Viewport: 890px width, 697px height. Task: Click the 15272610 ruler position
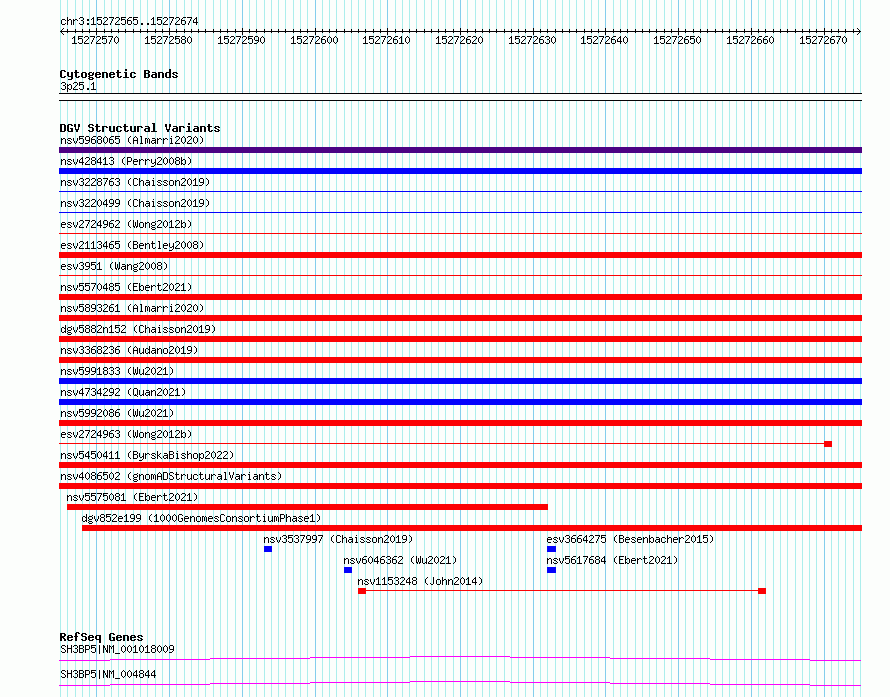[x=386, y=40]
